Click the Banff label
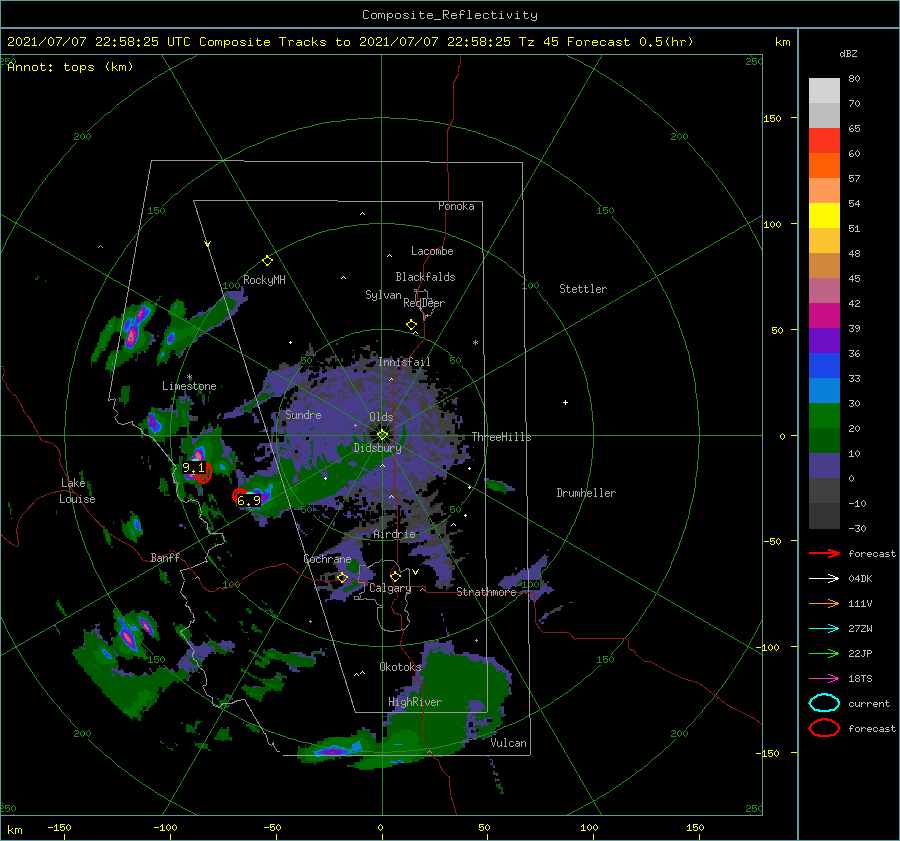The image size is (900, 841). click(x=165, y=557)
